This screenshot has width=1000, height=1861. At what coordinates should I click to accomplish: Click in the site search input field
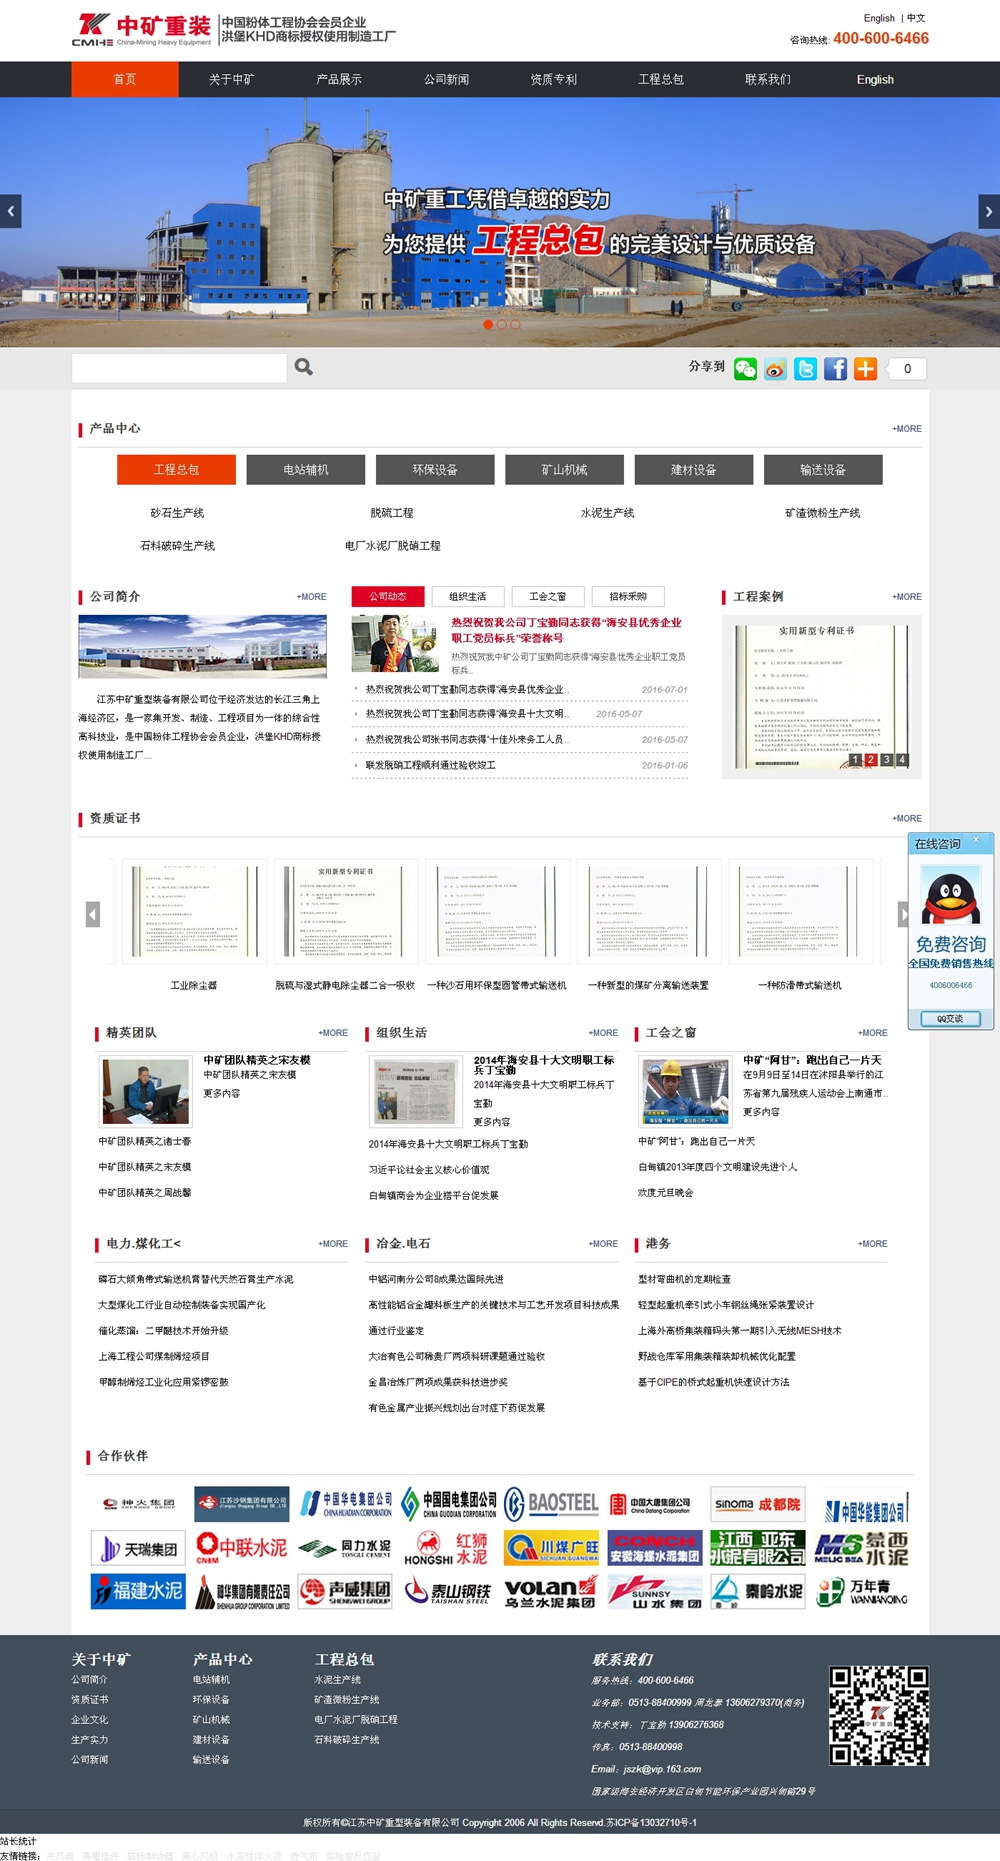[180, 368]
